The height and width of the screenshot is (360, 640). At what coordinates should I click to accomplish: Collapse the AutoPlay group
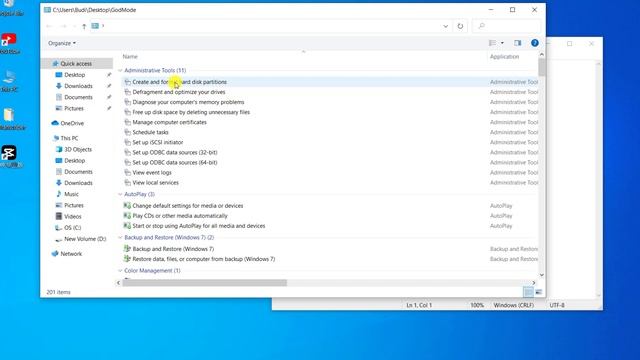click(x=120, y=194)
